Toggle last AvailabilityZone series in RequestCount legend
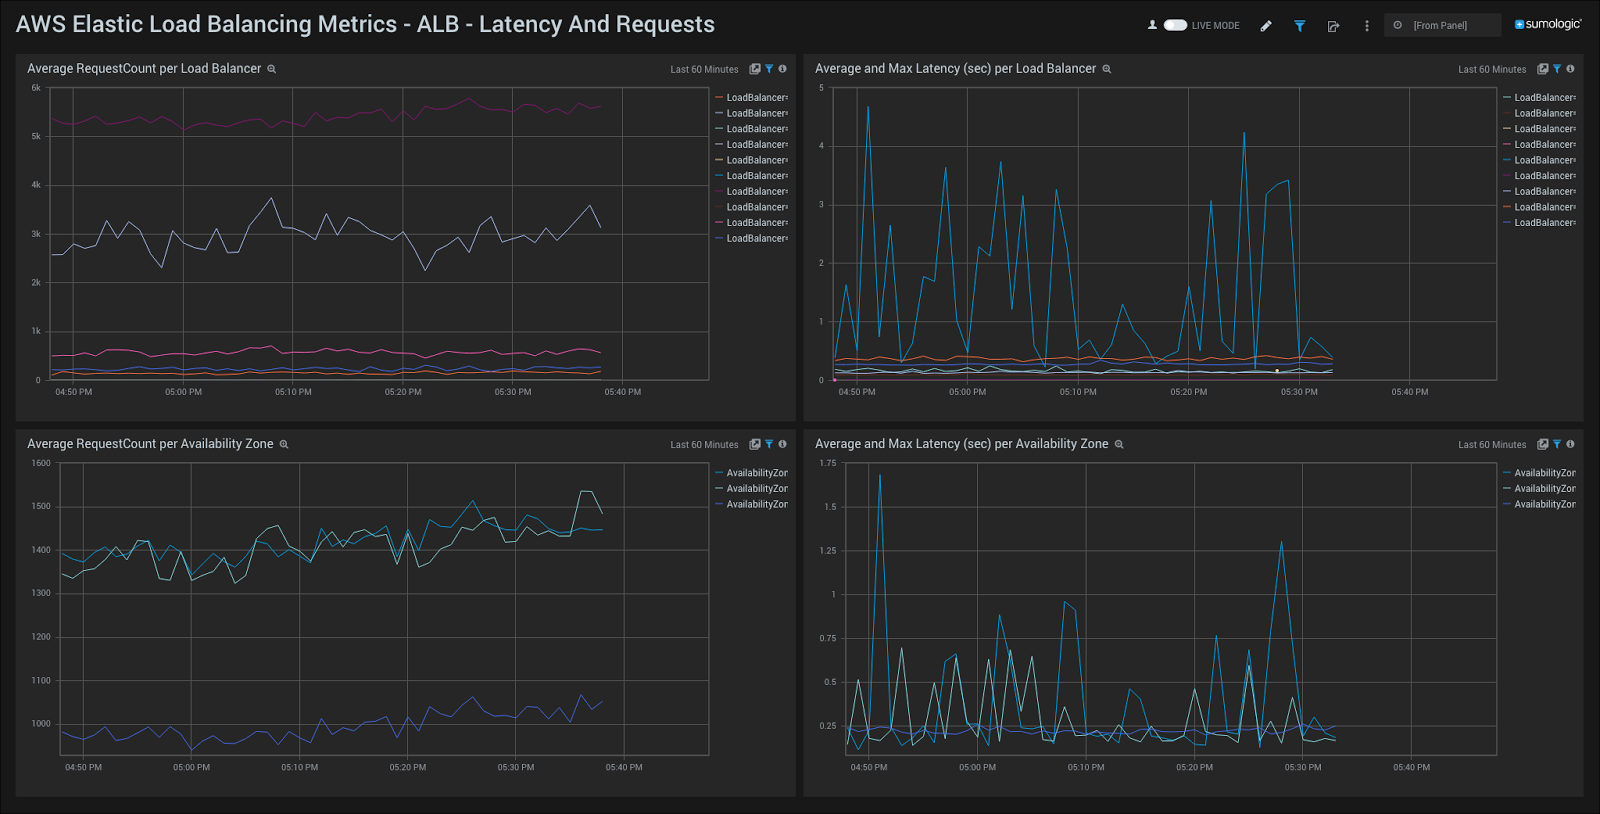Screen dimensions: 1600x814 coord(756,505)
